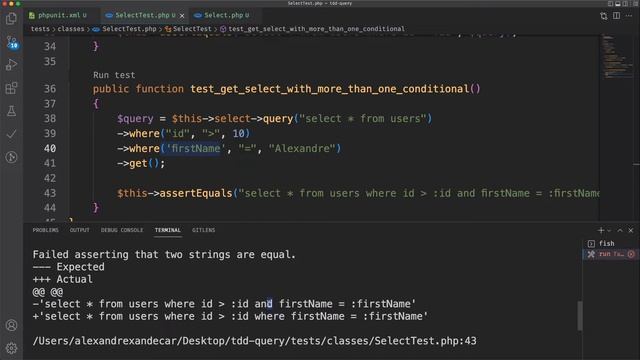Open the Manage settings gear
The height and width of the screenshot is (360, 640).
(x=11, y=348)
